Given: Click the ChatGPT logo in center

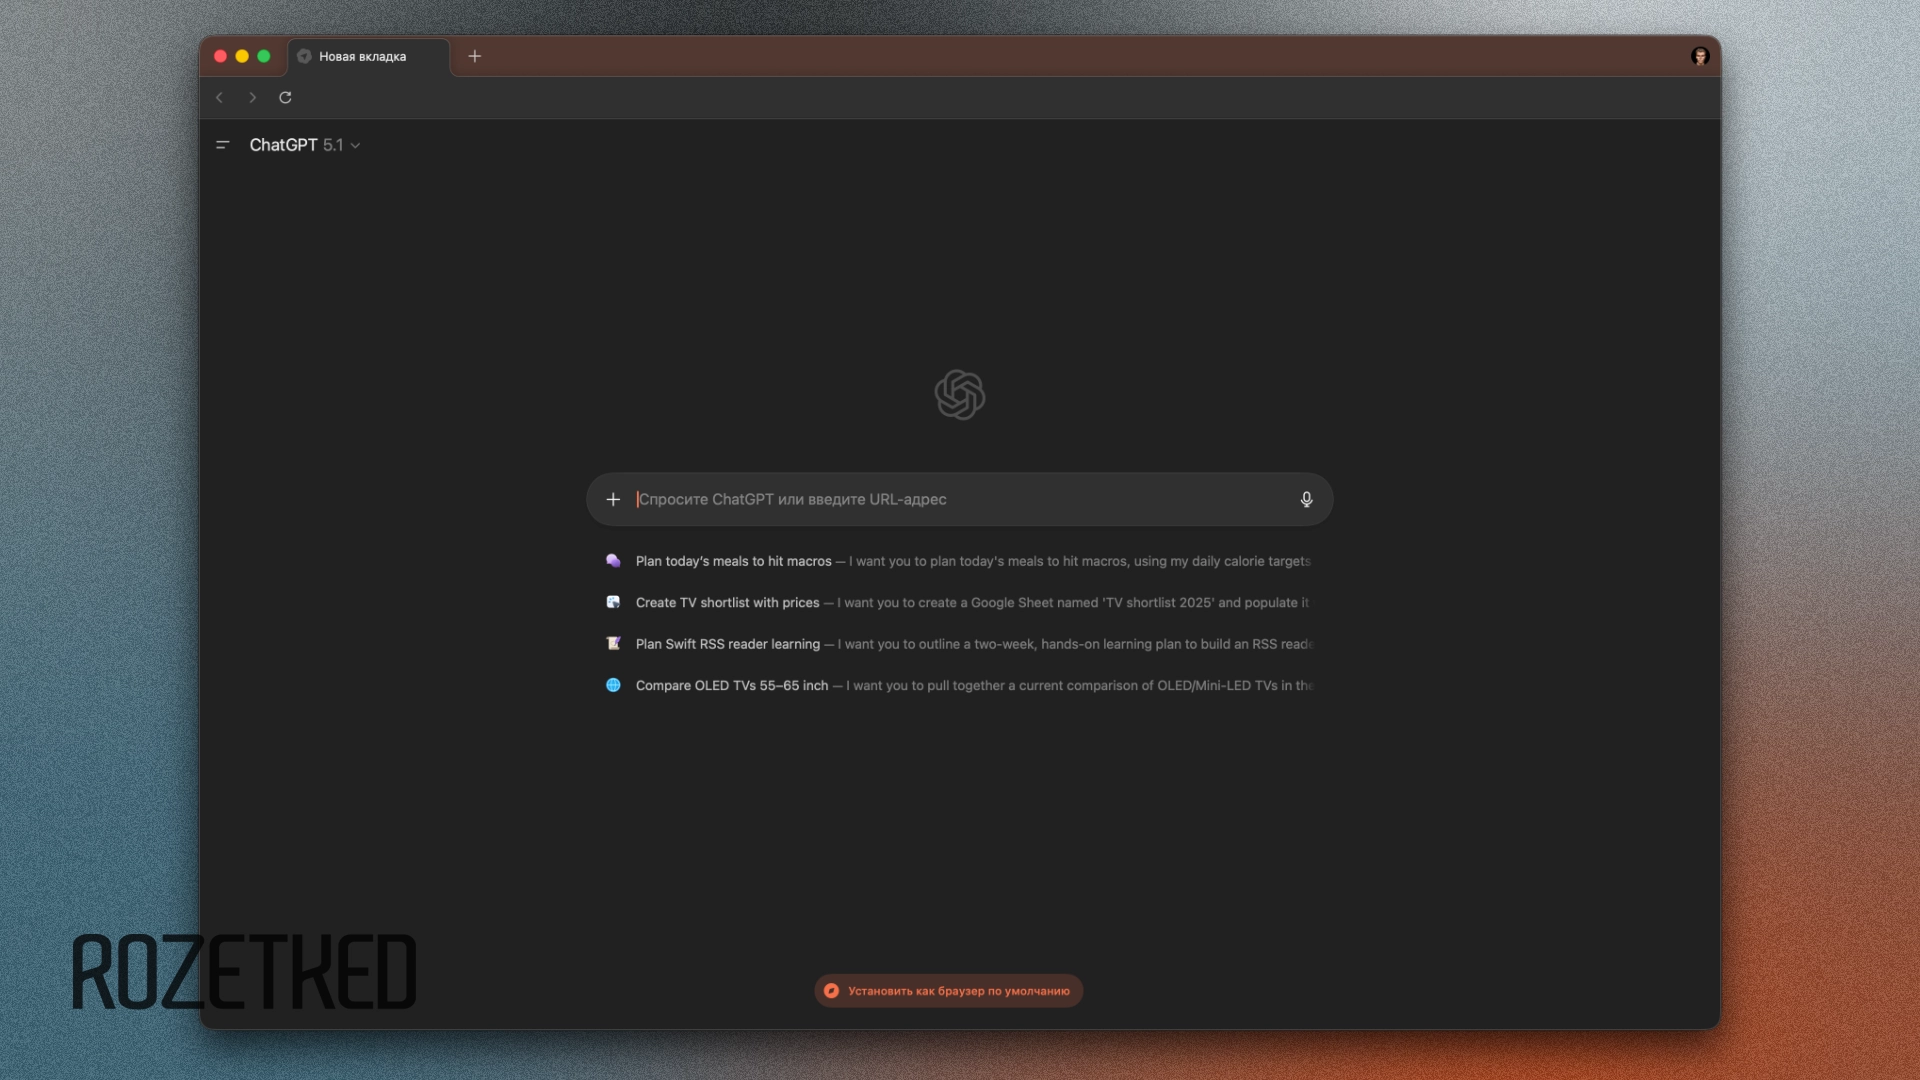Looking at the screenshot, I should 959,394.
